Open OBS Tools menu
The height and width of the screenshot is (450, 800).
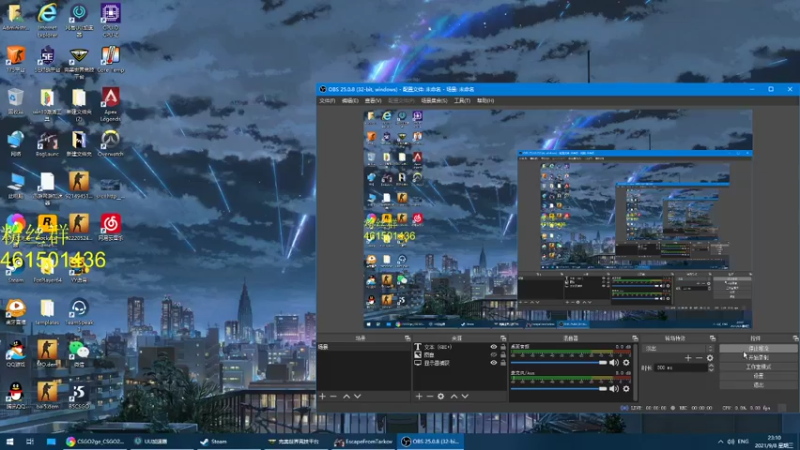click(462, 101)
